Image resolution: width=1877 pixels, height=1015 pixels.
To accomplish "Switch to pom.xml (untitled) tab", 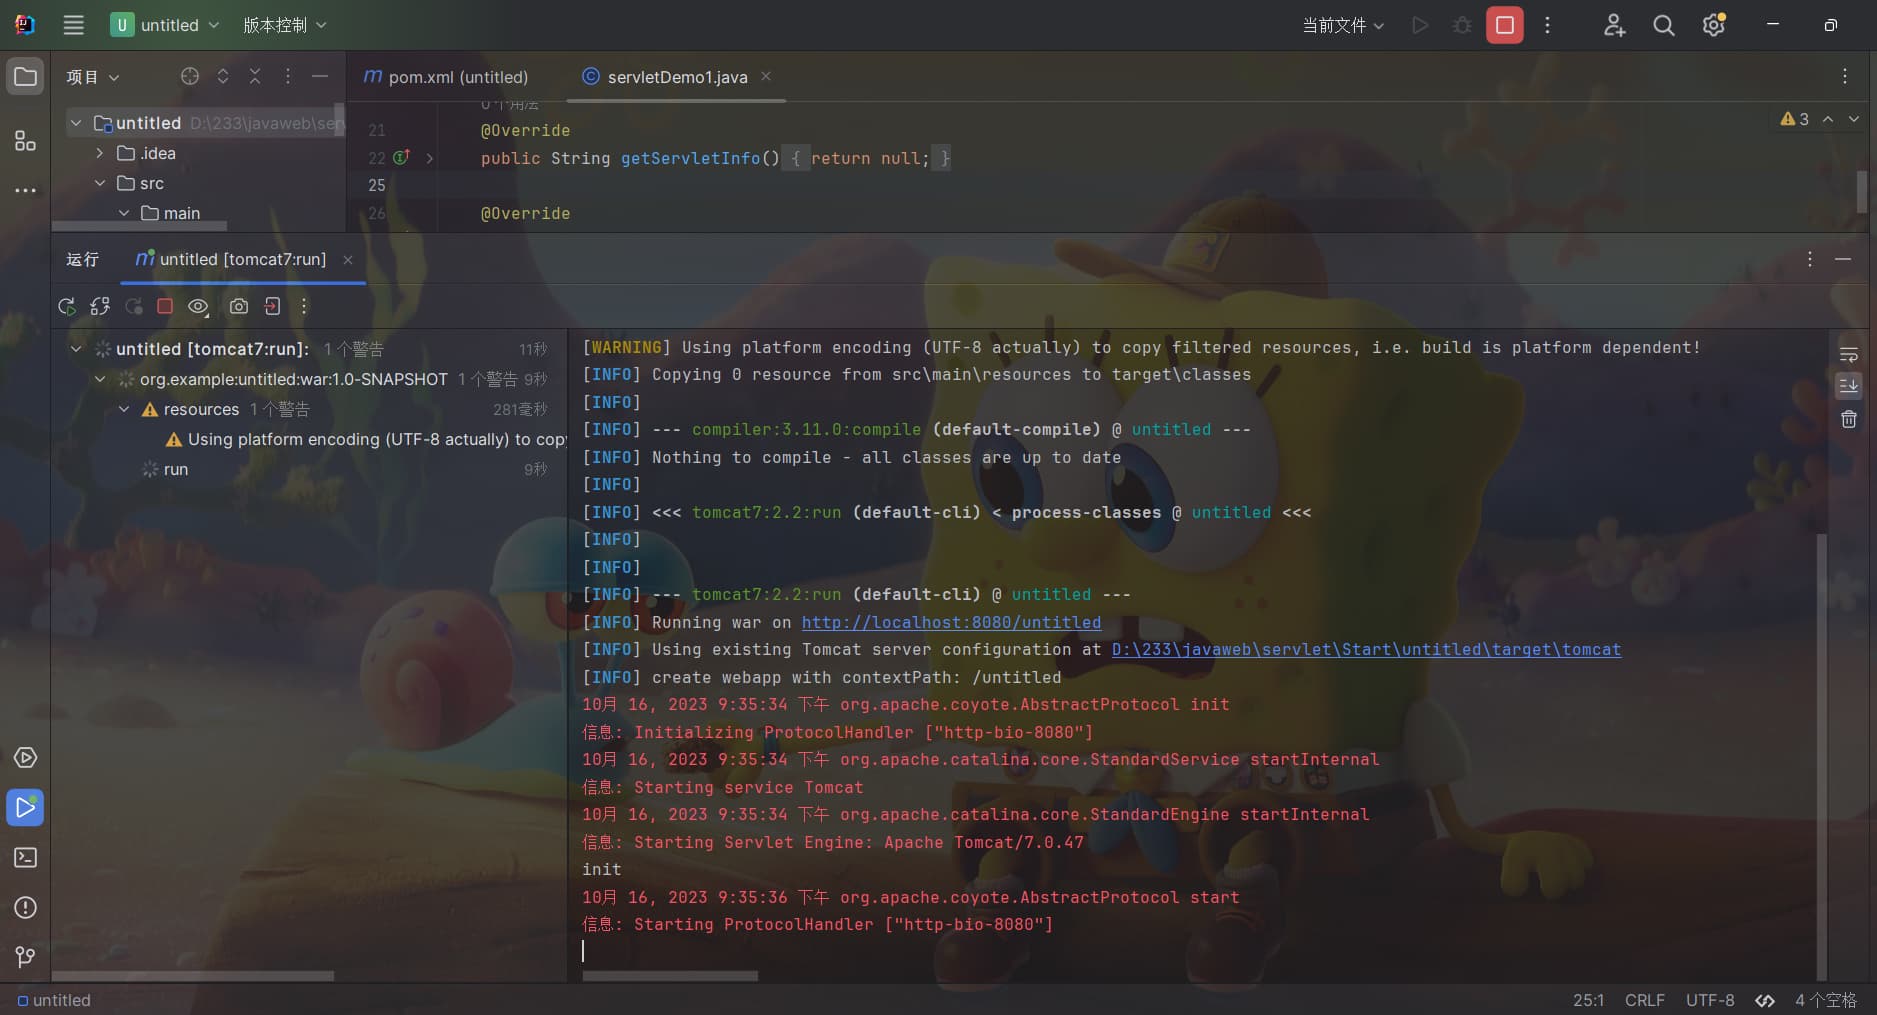I will point(446,77).
